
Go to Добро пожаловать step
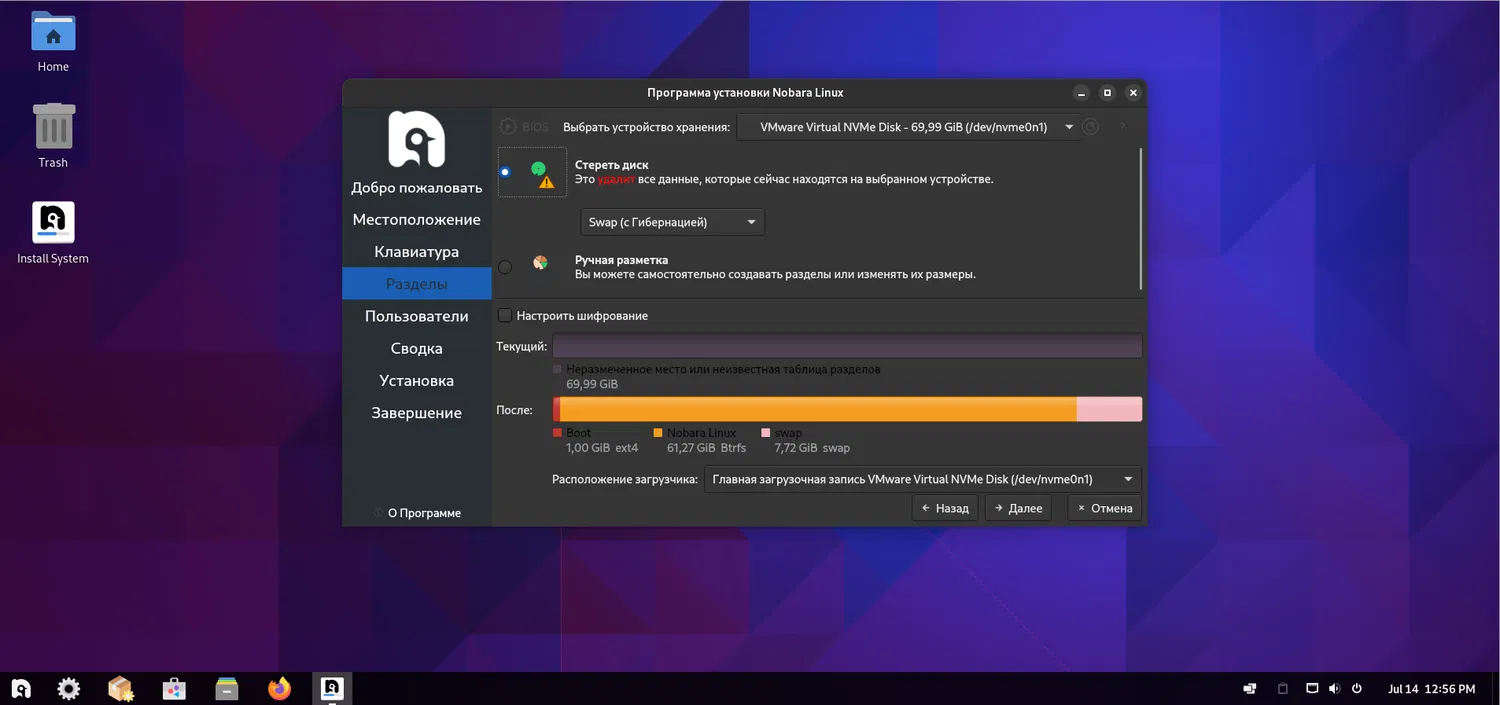[x=416, y=187]
